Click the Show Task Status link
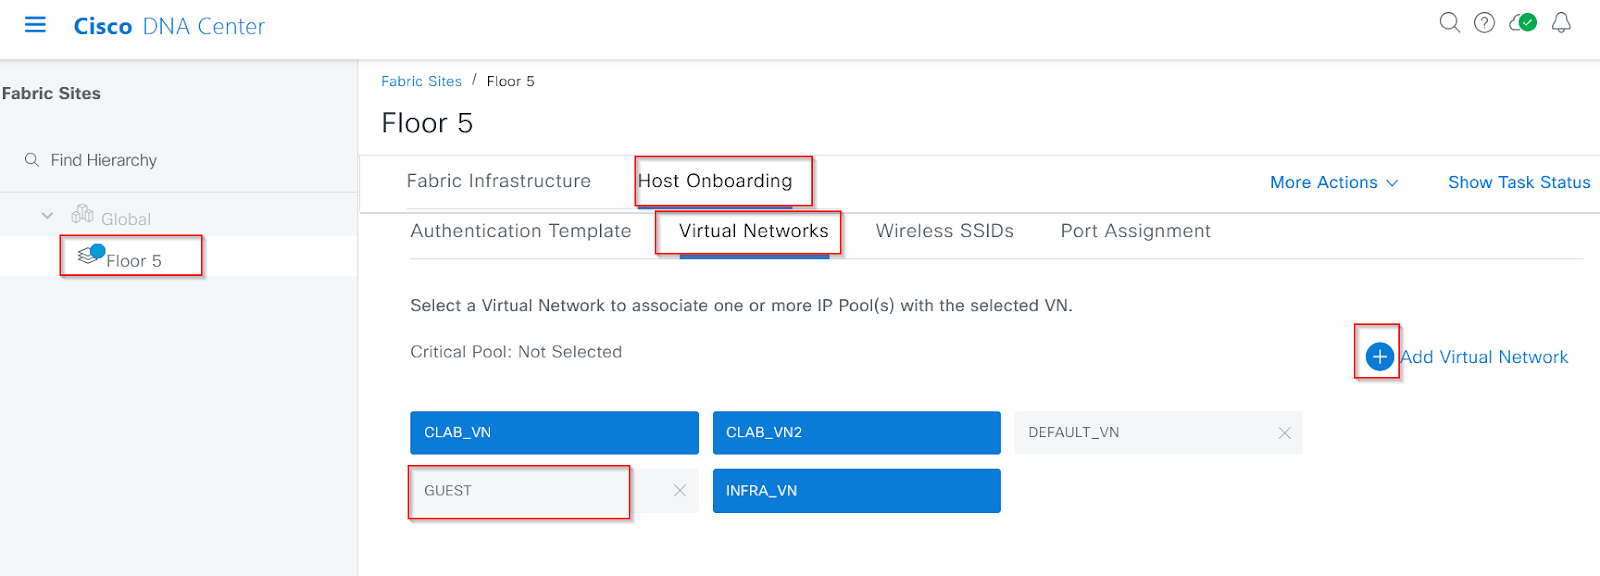This screenshot has width=1600, height=576. [x=1519, y=182]
